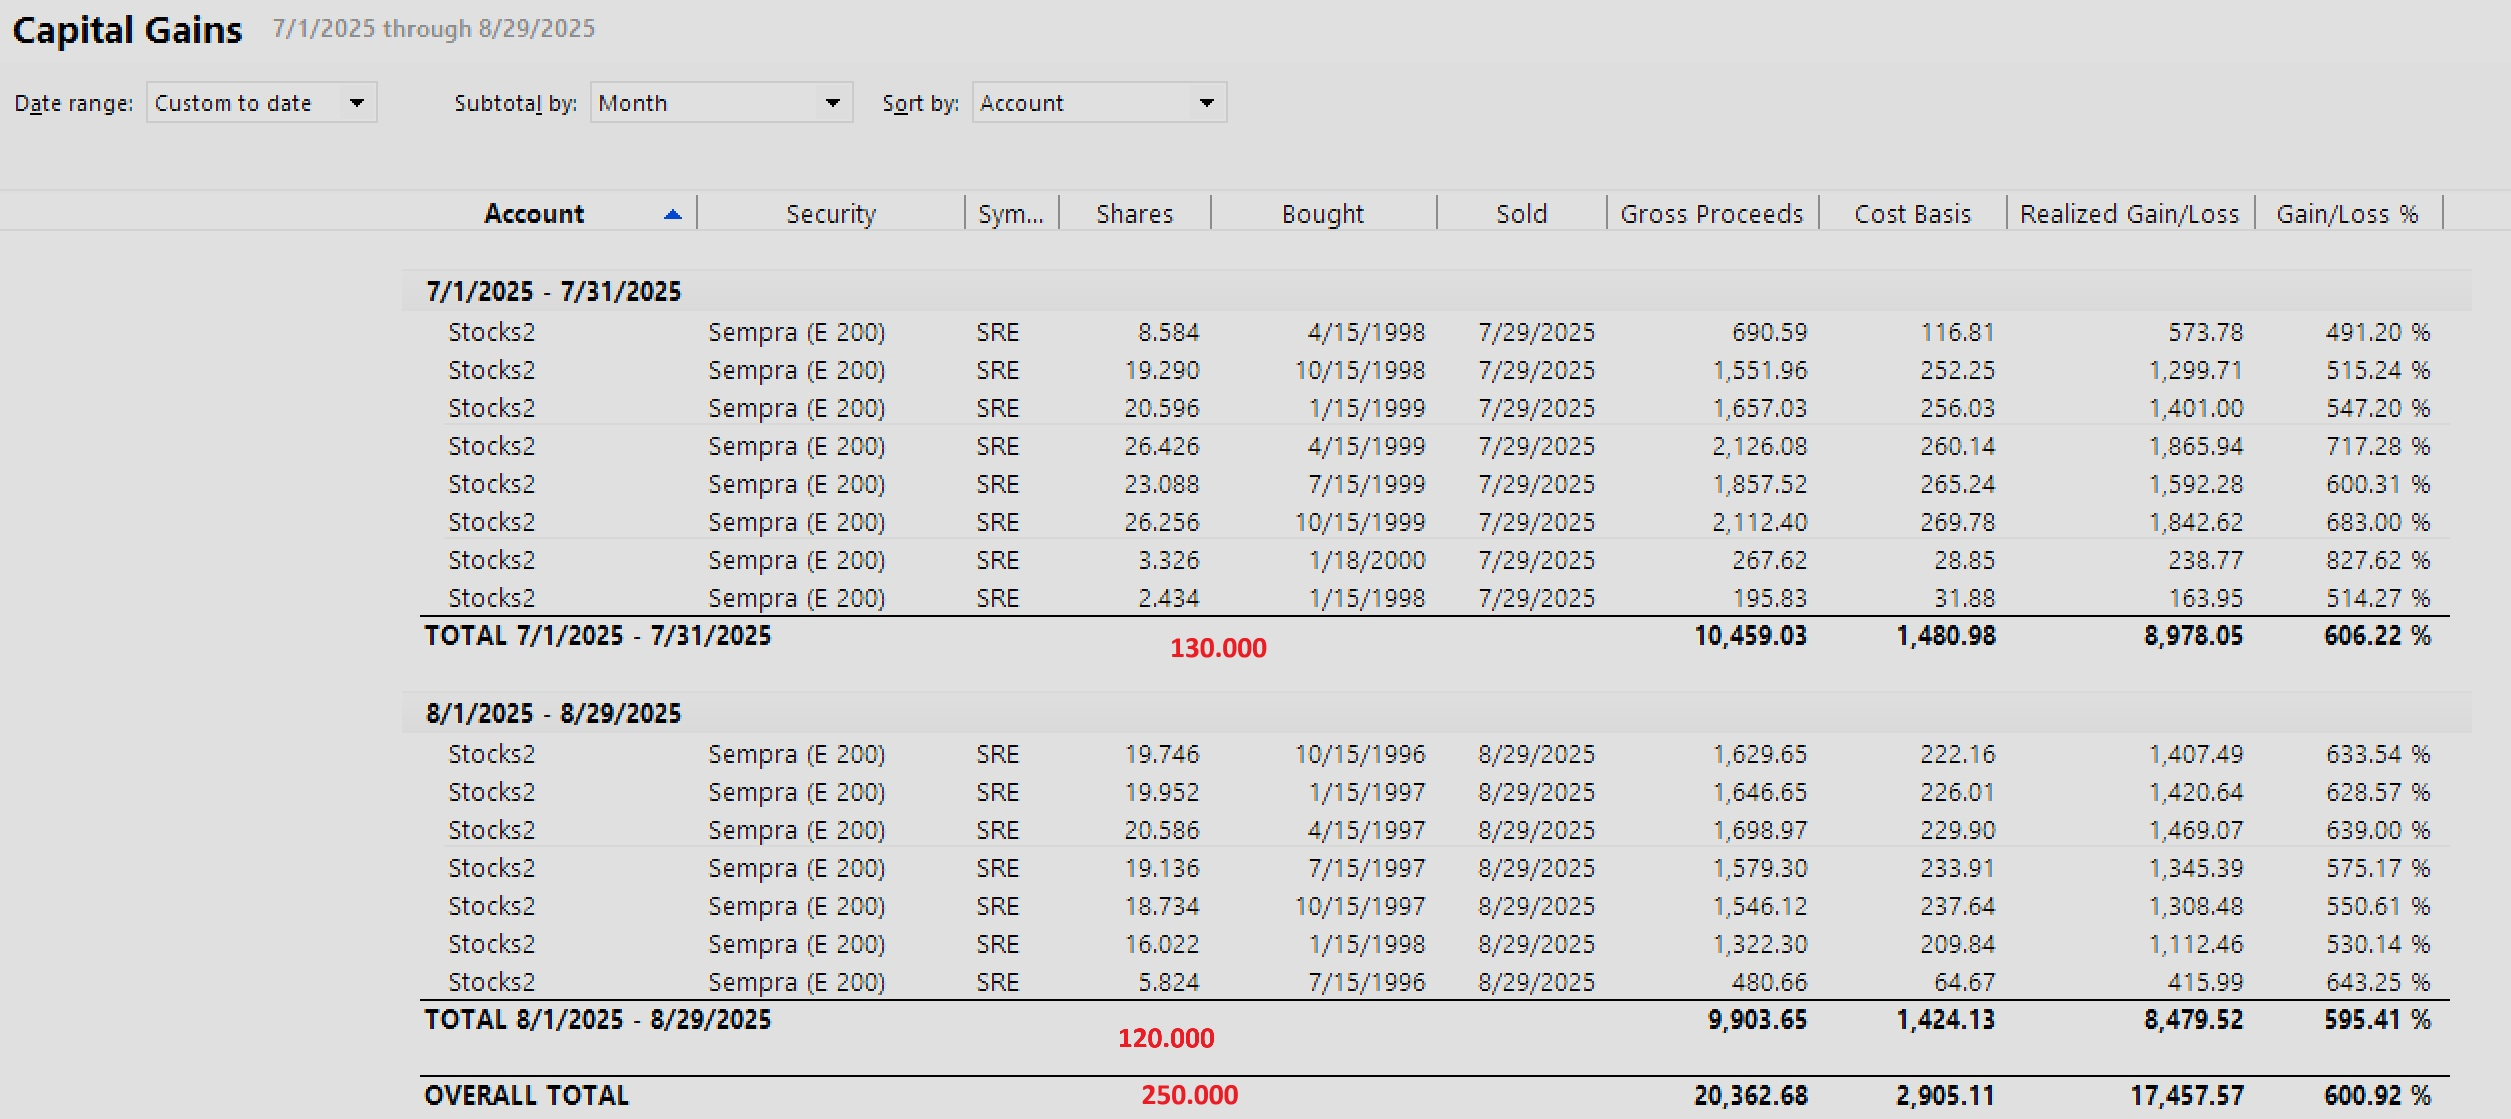
Task: Sort by Gross Proceeds column header
Action: pos(1711,214)
